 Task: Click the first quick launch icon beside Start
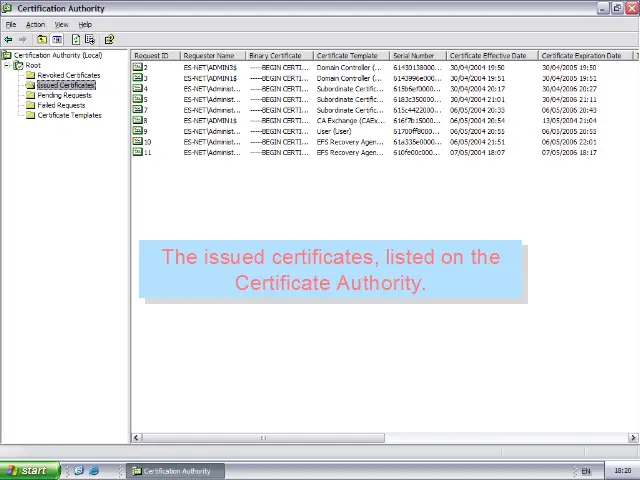79,470
